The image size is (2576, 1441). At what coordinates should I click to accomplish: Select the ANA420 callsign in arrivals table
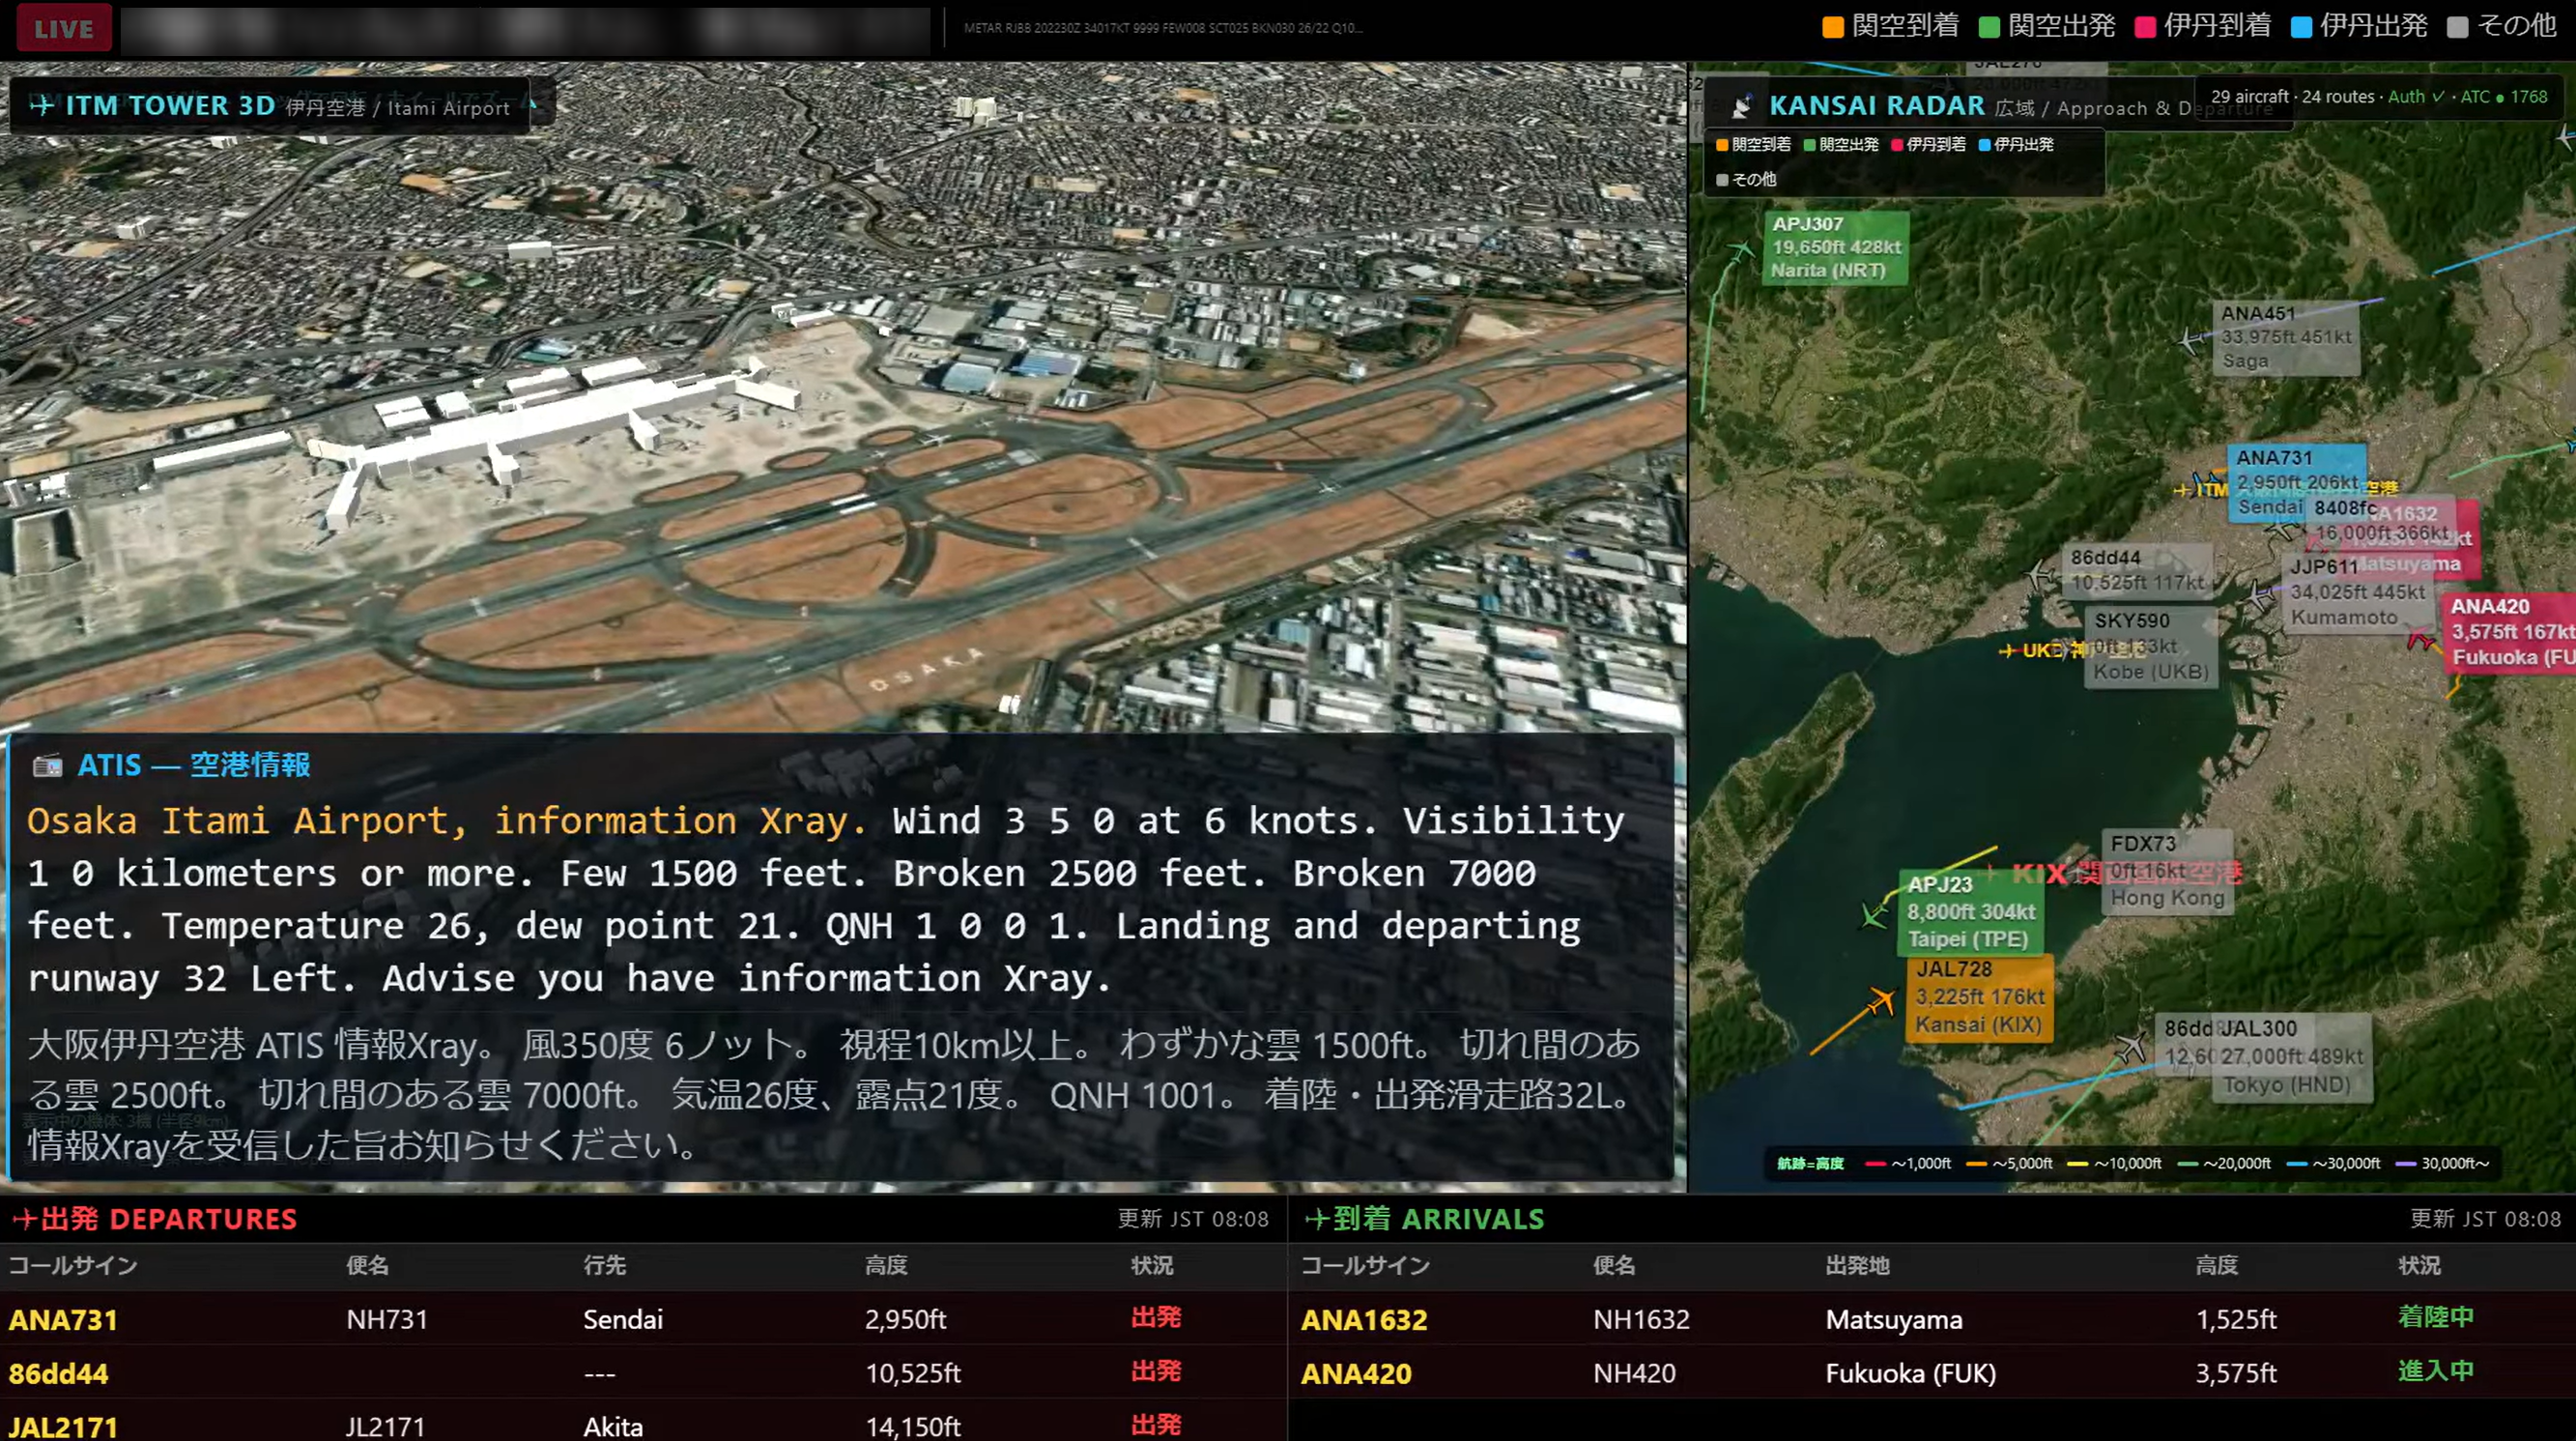click(x=1356, y=1374)
